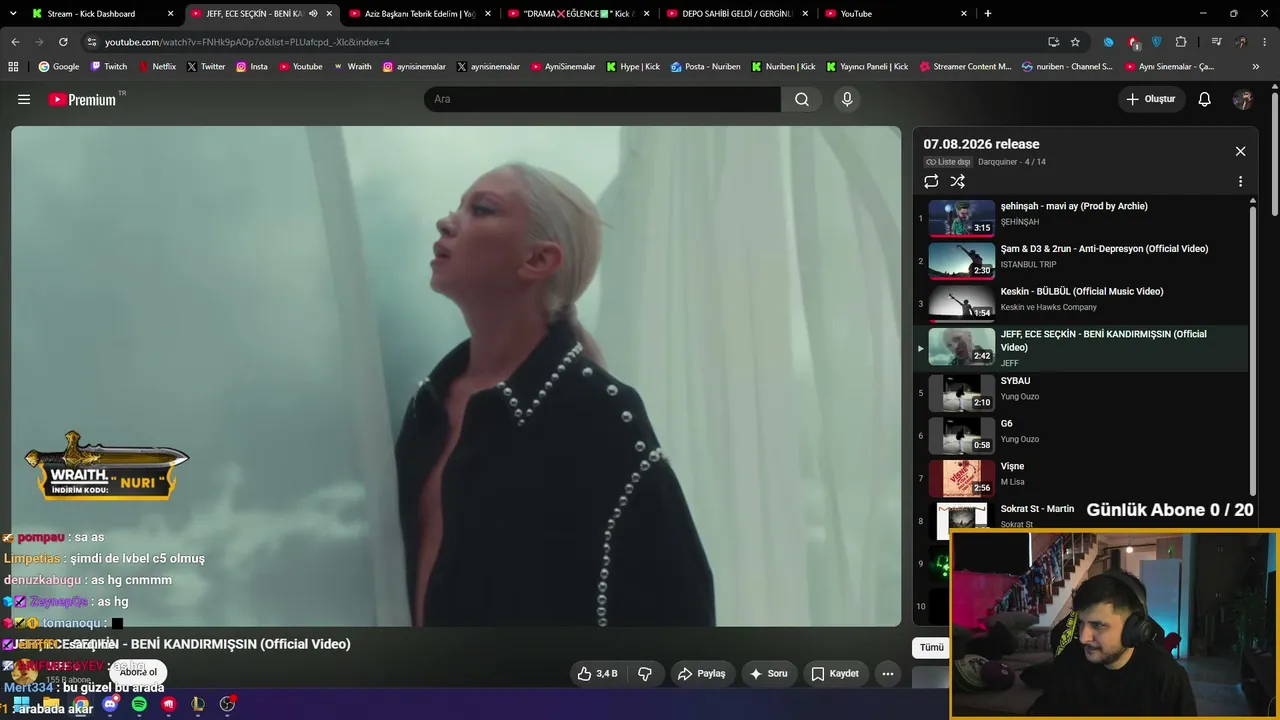
Task: Open the YouTube account avatar menu
Action: coord(1243,99)
